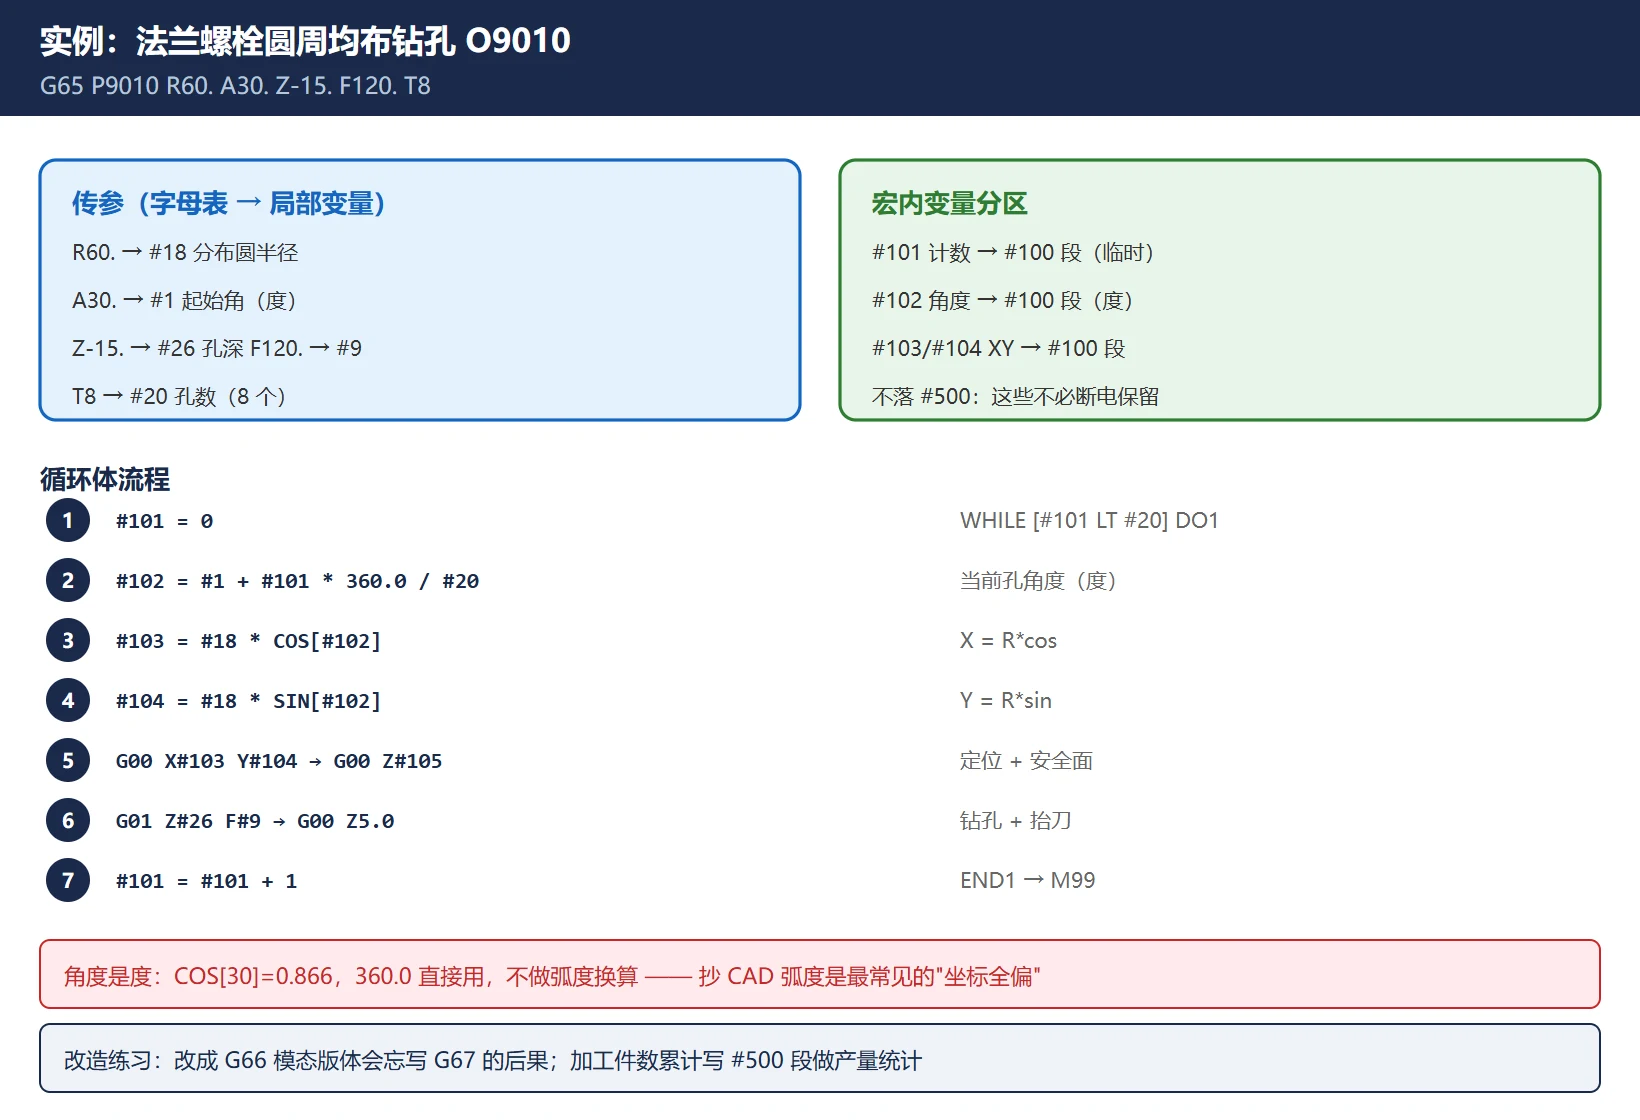Click code #102 = #1 + #101 * 360.0 / #20
This screenshot has width=1640, height=1120.
[297, 581]
